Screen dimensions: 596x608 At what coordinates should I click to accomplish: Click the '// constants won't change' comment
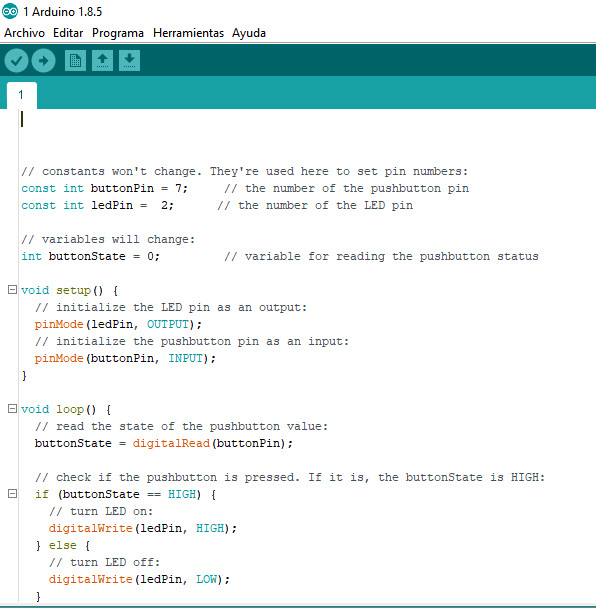(245, 171)
